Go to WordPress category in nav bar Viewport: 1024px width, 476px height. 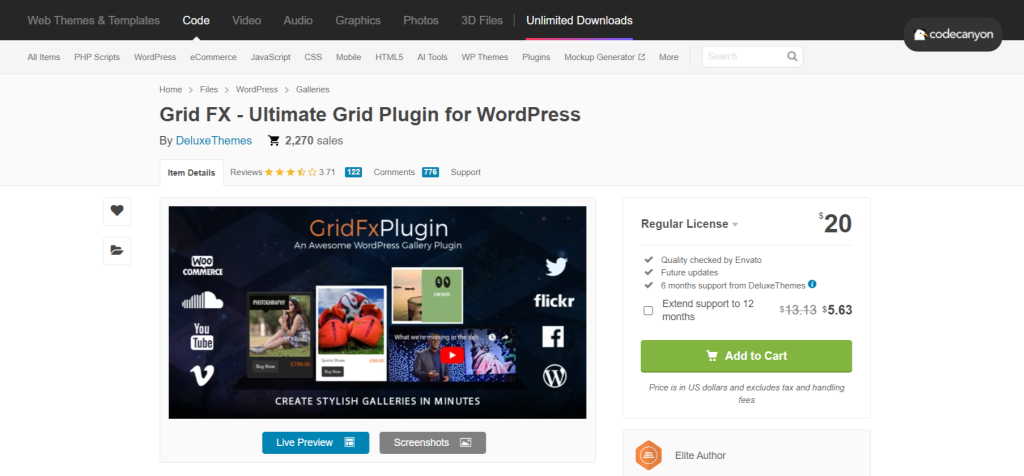[155, 57]
